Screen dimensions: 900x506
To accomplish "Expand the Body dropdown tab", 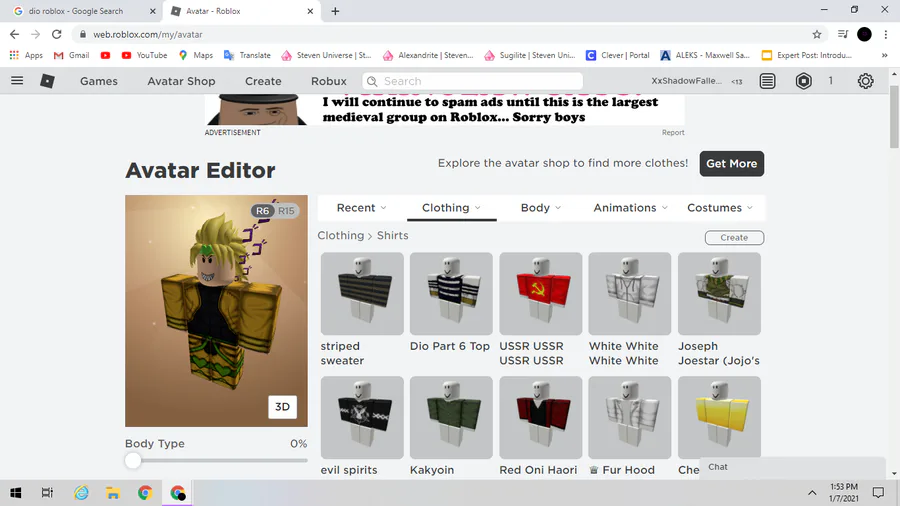I will 541,208.
